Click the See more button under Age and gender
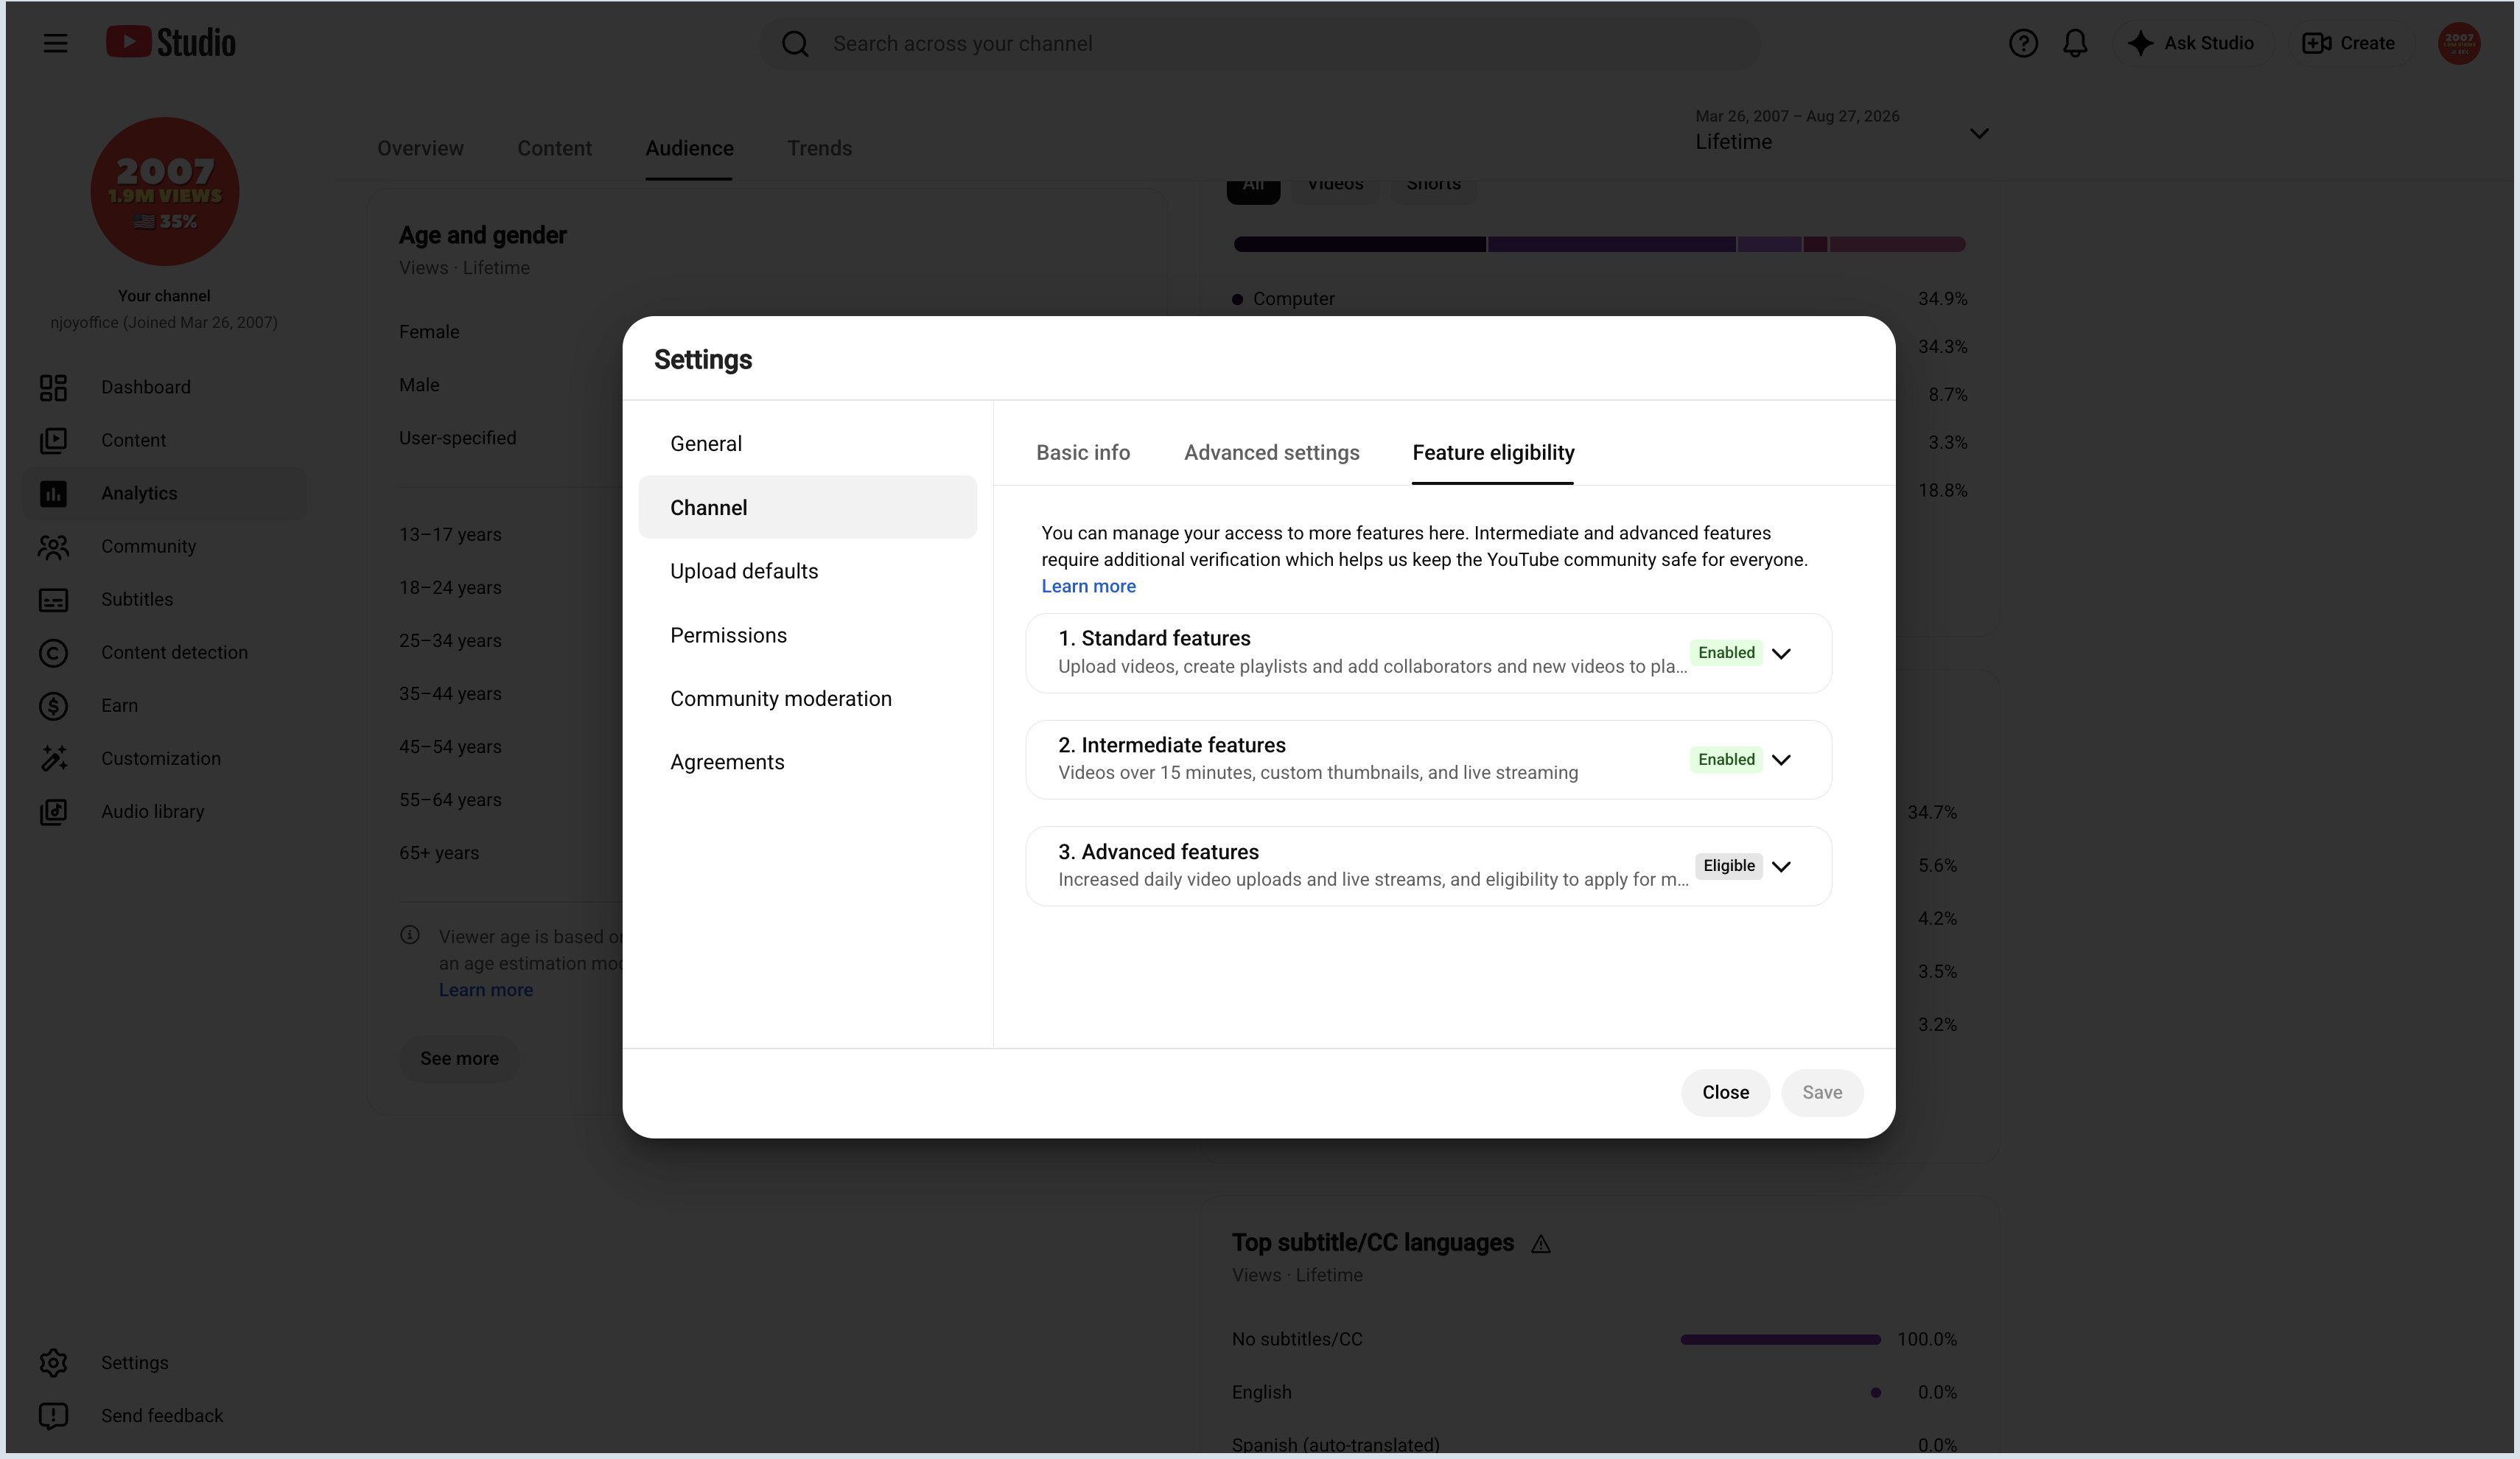The image size is (2520, 1459). click(x=459, y=1058)
